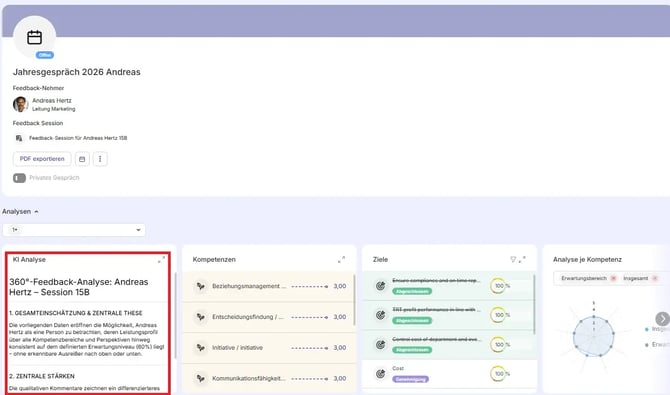670x395 pixels.
Task: Open the 'Control cost of department and ove...' goal
Action: tap(436, 339)
